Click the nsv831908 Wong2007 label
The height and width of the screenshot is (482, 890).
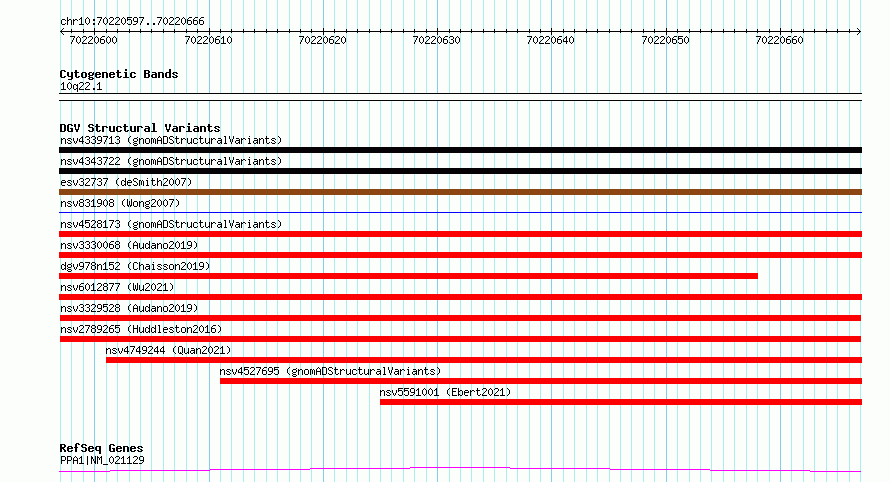click(x=120, y=203)
